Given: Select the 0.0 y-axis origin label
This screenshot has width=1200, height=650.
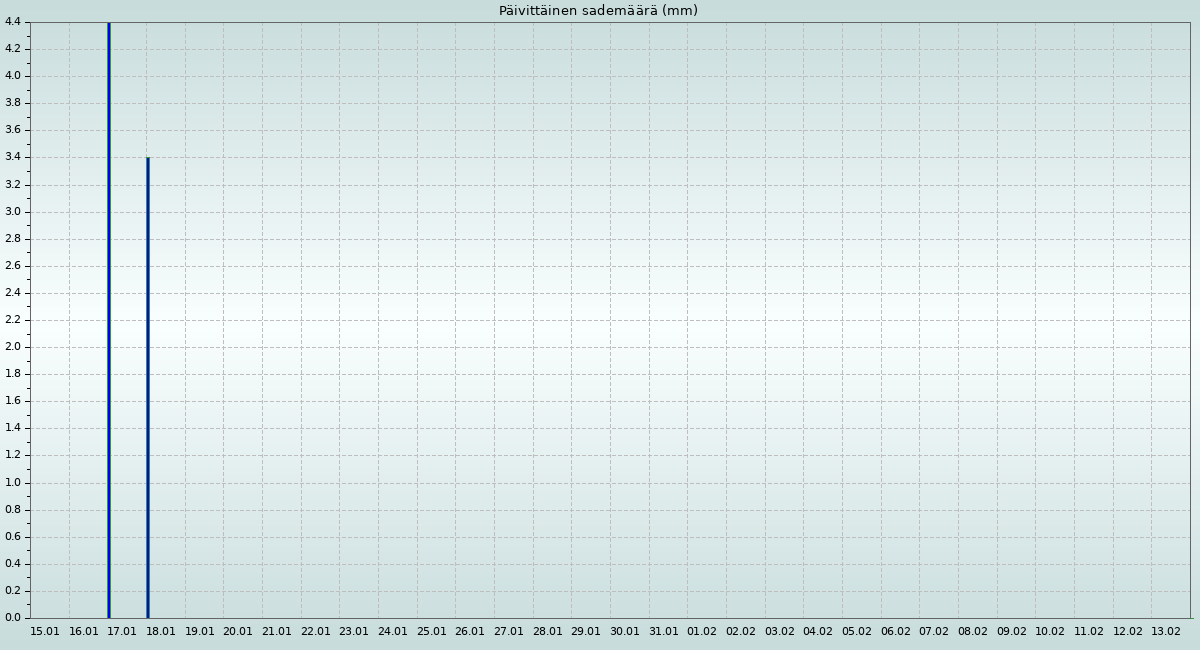Looking at the screenshot, I should pos(13,618).
